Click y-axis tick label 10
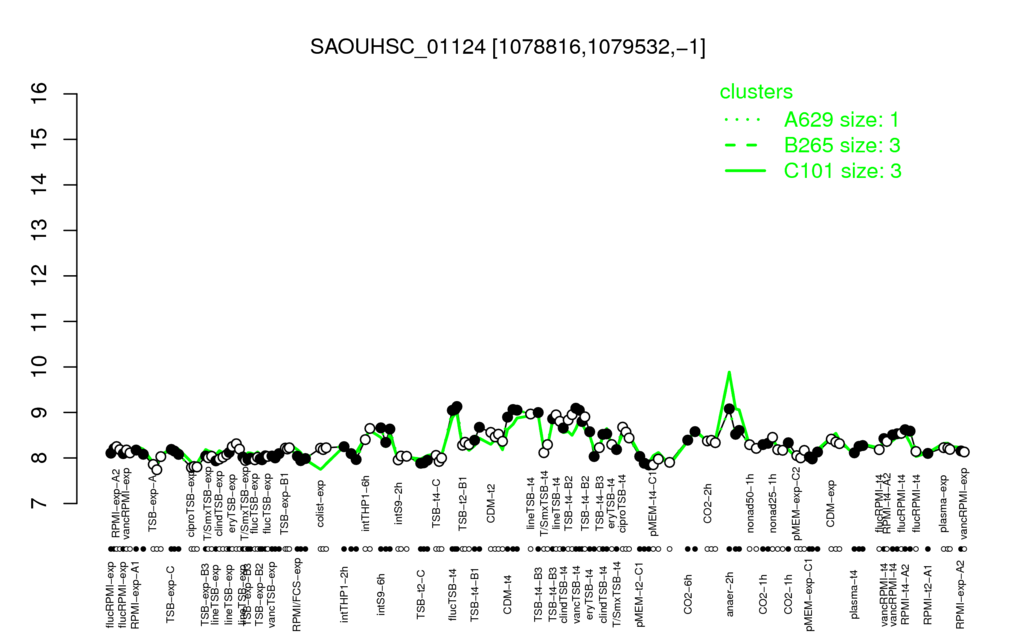1024x640 pixels. coord(40,367)
